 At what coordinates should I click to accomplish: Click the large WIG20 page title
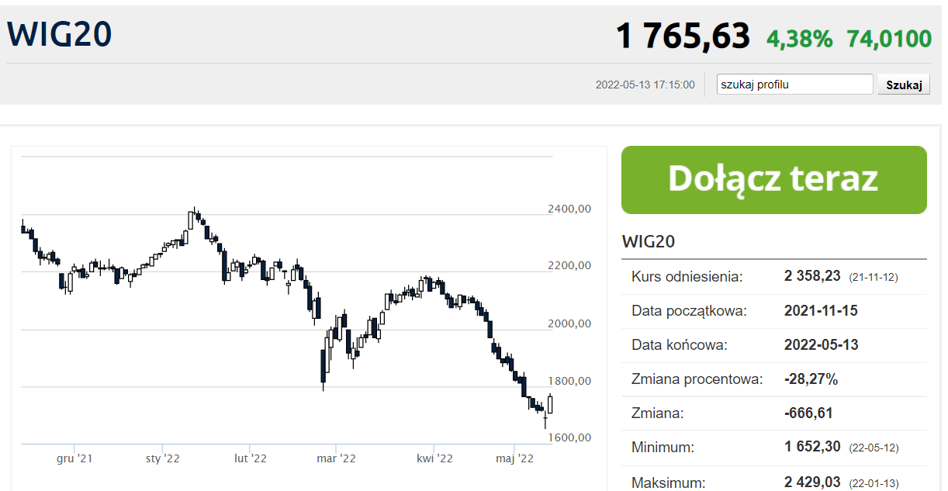point(60,34)
